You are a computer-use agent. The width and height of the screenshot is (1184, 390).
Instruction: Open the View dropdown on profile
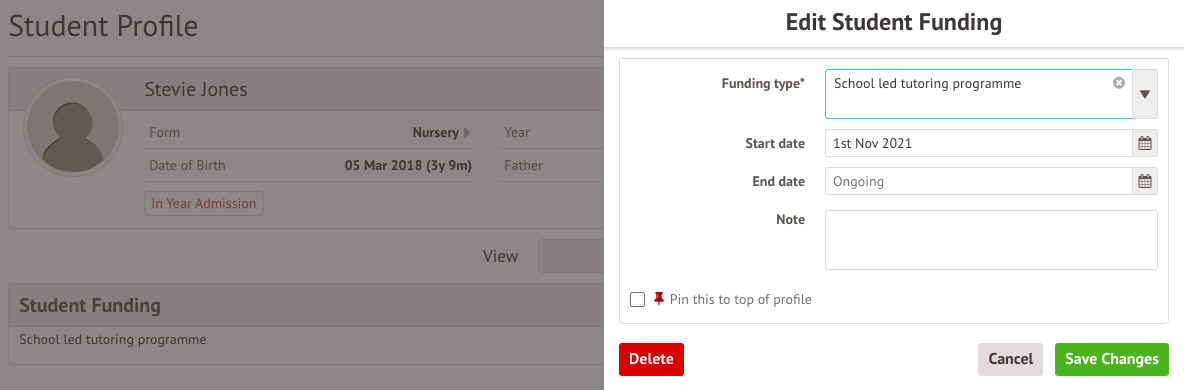[571, 255]
